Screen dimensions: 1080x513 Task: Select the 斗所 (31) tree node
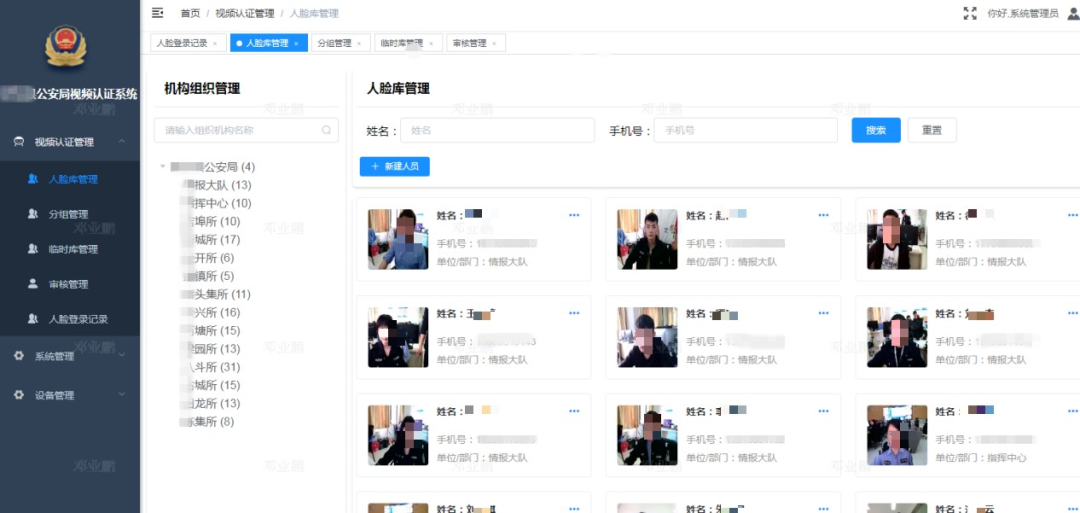212,367
